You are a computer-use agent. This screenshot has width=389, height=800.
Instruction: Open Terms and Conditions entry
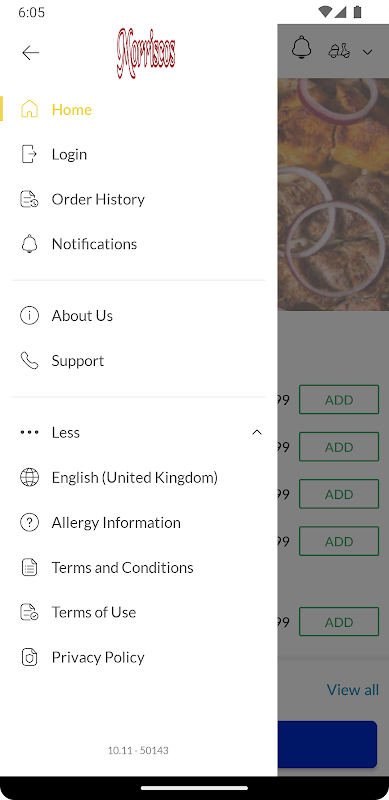point(139,567)
